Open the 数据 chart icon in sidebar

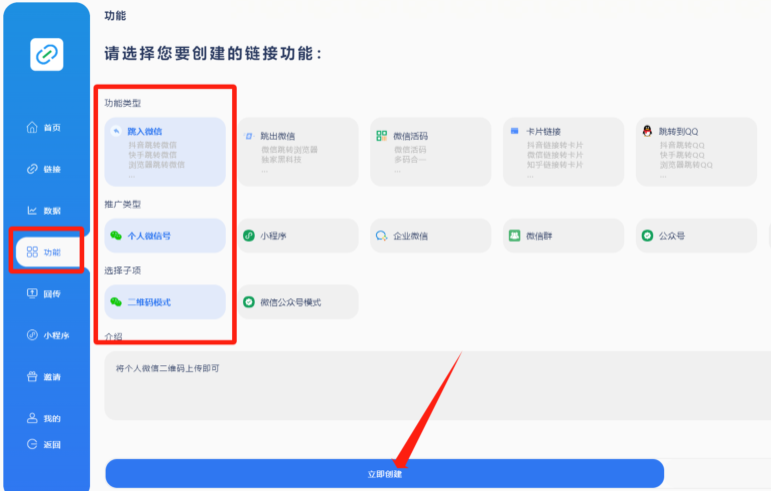tap(32, 210)
